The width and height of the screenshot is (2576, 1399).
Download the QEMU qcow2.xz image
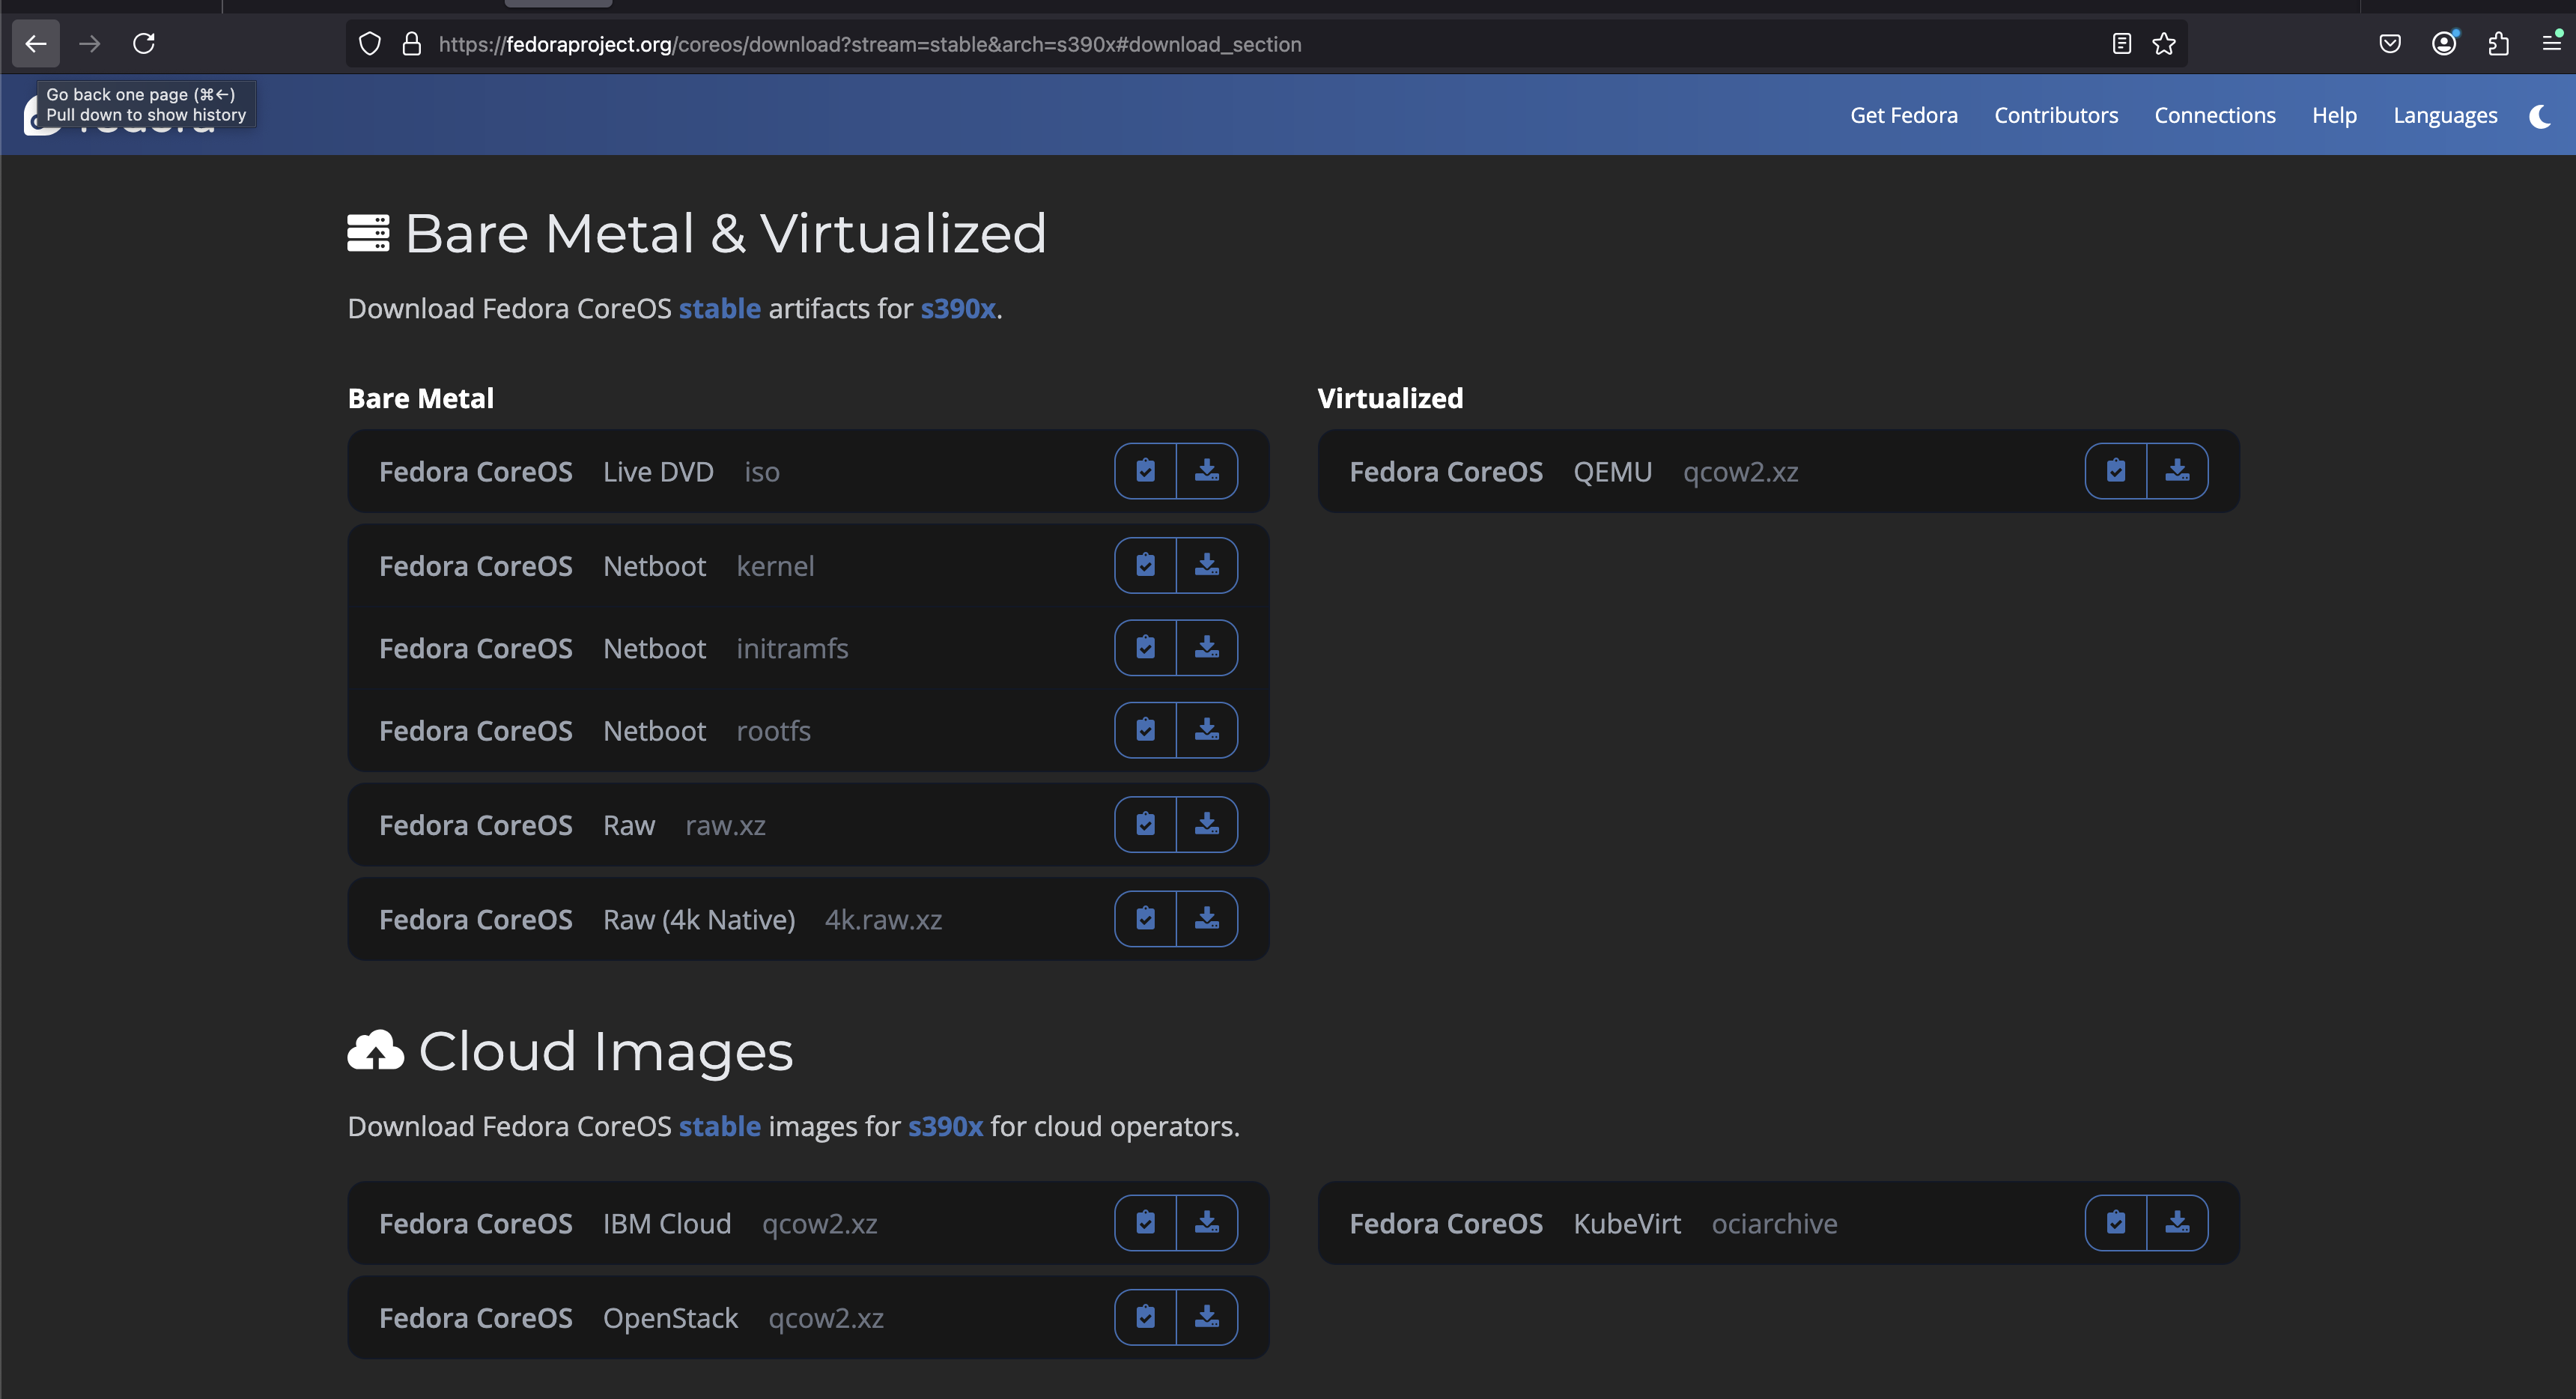pos(2177,471)
